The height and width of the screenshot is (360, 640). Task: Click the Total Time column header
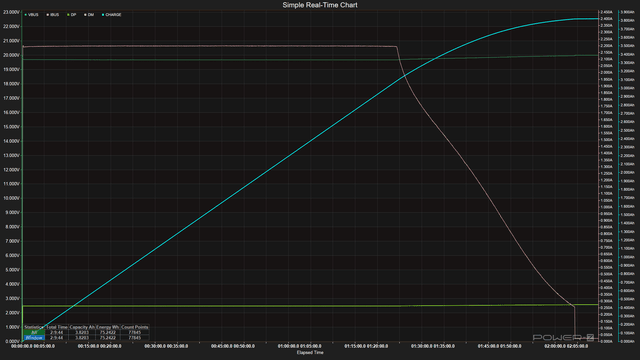coord(57,327)
